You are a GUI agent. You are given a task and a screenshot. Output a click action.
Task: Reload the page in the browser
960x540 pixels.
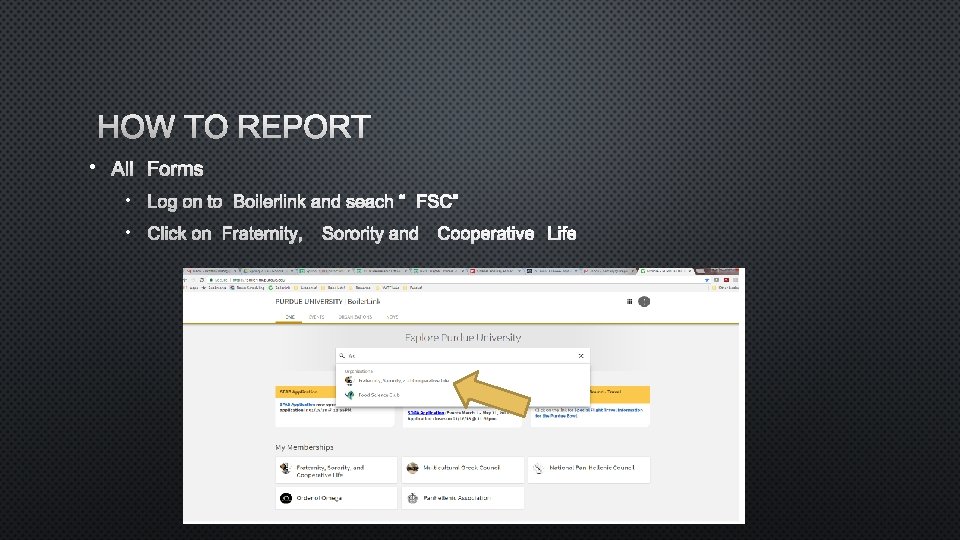(x=202, y=280)
